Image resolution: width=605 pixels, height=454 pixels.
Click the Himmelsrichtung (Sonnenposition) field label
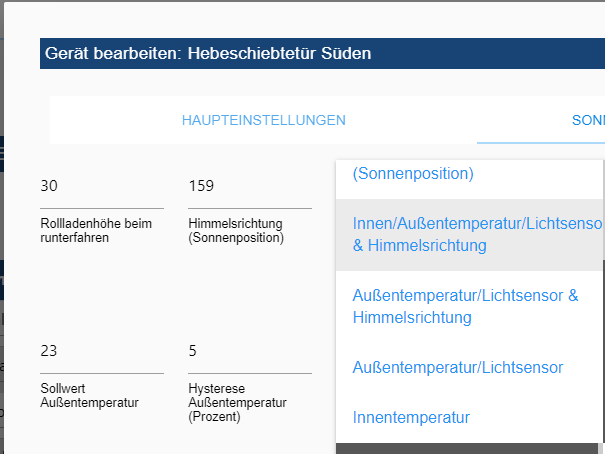236,231
